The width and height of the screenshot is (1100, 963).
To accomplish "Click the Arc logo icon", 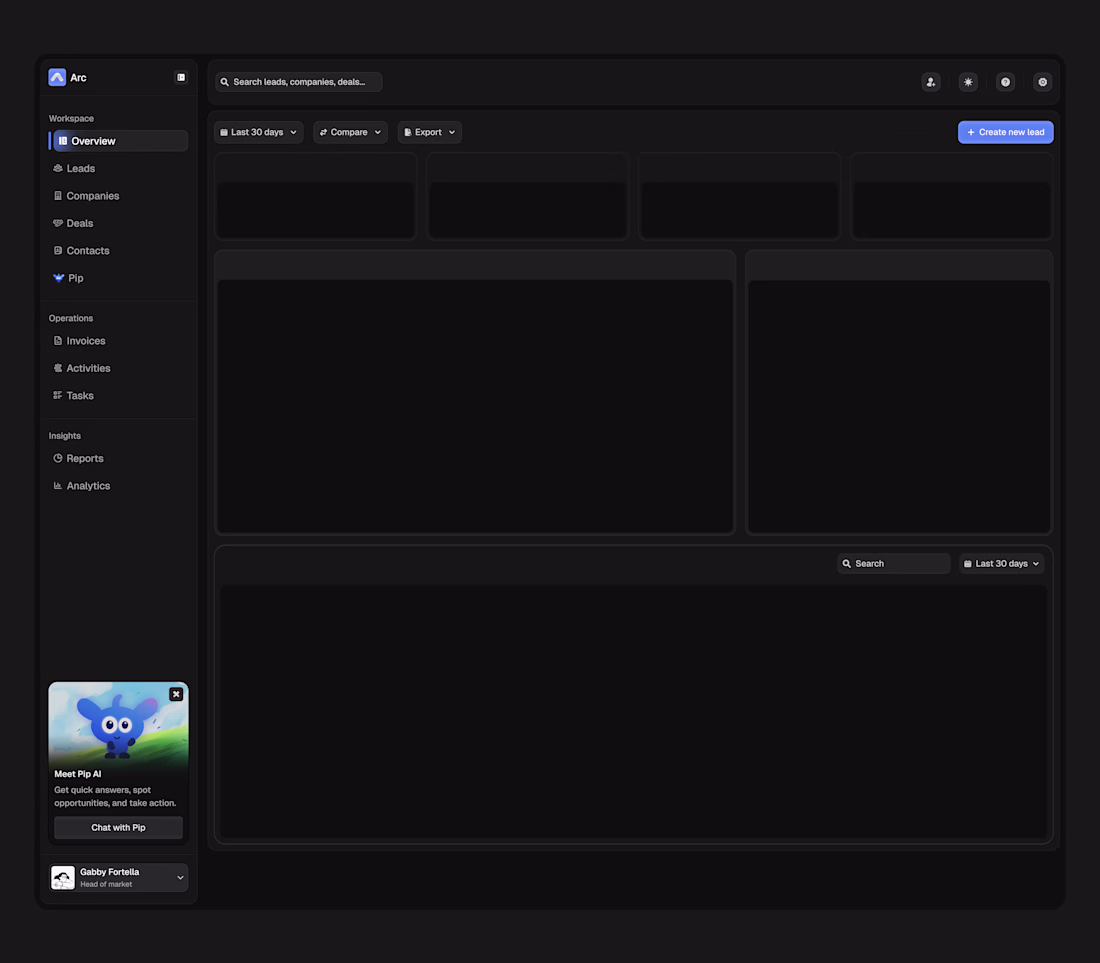I will pyautogui.click(x=57, y=77).
